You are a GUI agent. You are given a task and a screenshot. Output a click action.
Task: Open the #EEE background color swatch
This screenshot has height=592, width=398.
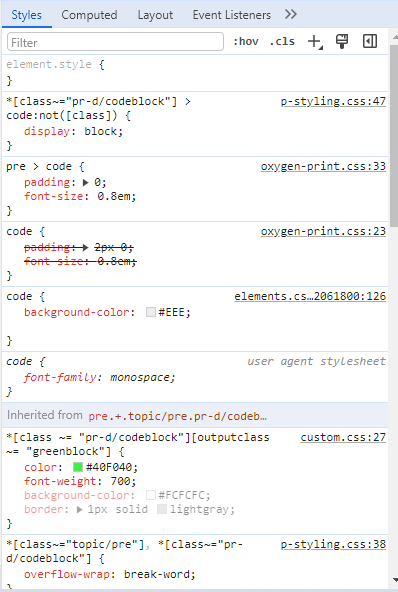(151, 312)
